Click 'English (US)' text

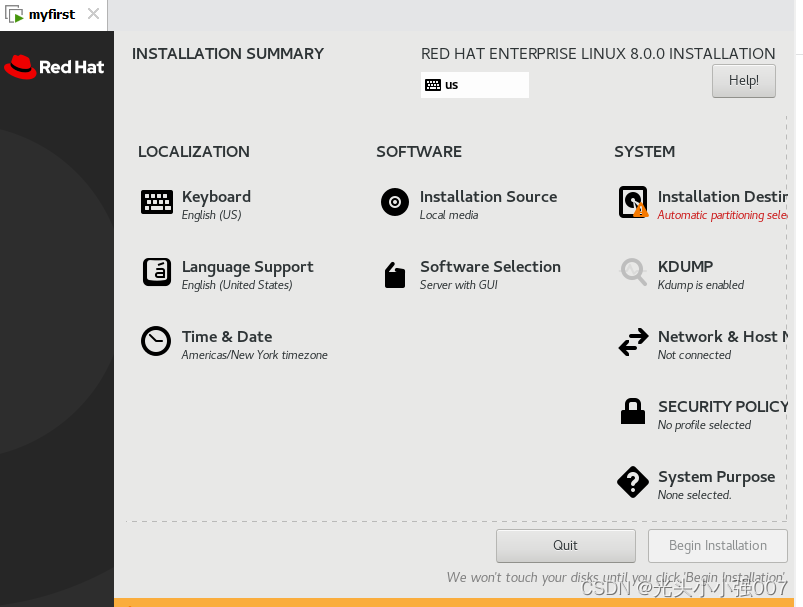(211, 215)
